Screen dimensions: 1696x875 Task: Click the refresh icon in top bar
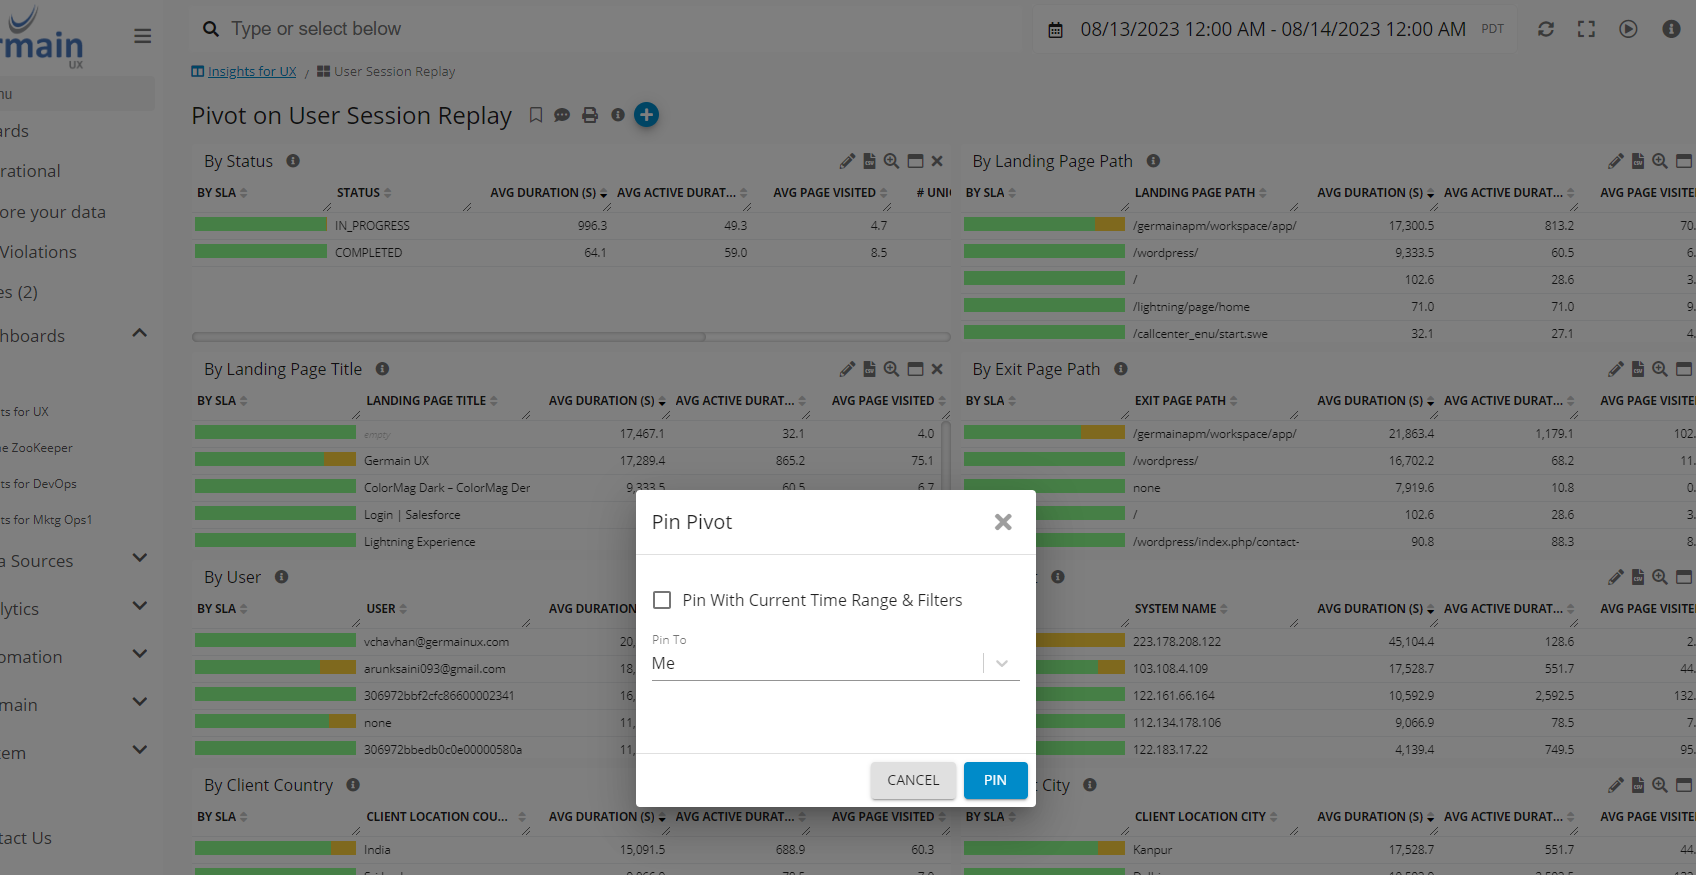point(1545,29)
